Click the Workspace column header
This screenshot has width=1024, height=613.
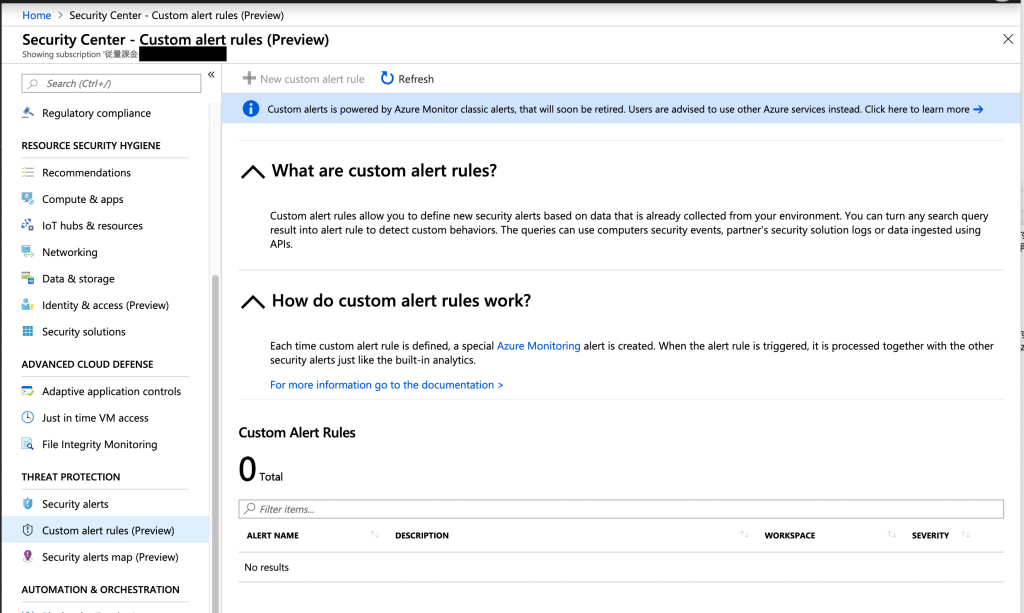[x=790, y=535]
